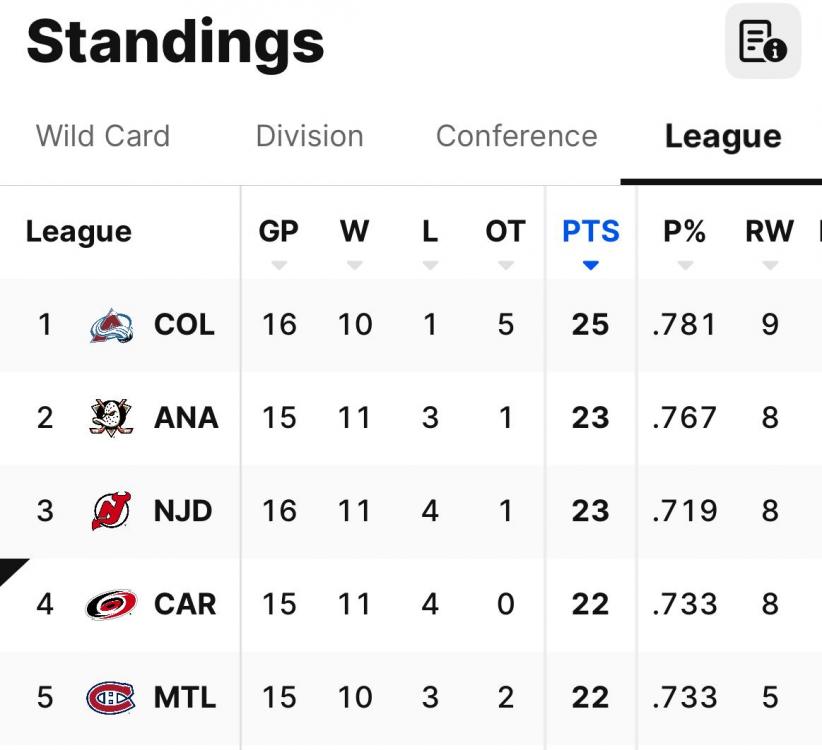
Task: Switch to the Wild Card tab
Action: 103,136
